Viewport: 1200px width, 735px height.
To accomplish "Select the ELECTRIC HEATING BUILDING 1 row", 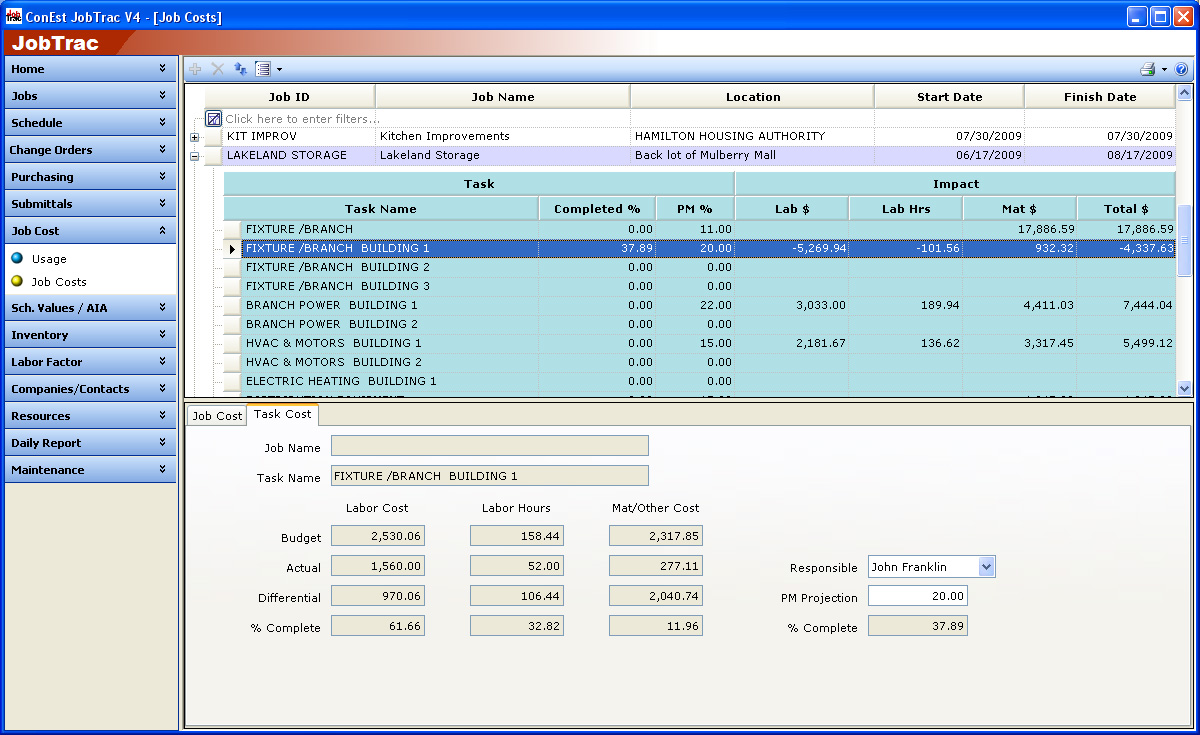I will (x=699, y=381).
